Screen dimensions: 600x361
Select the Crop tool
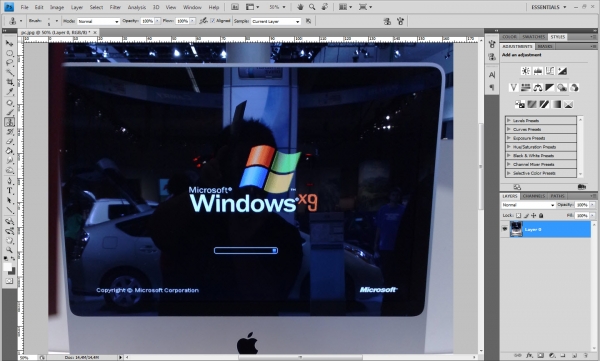10,82
